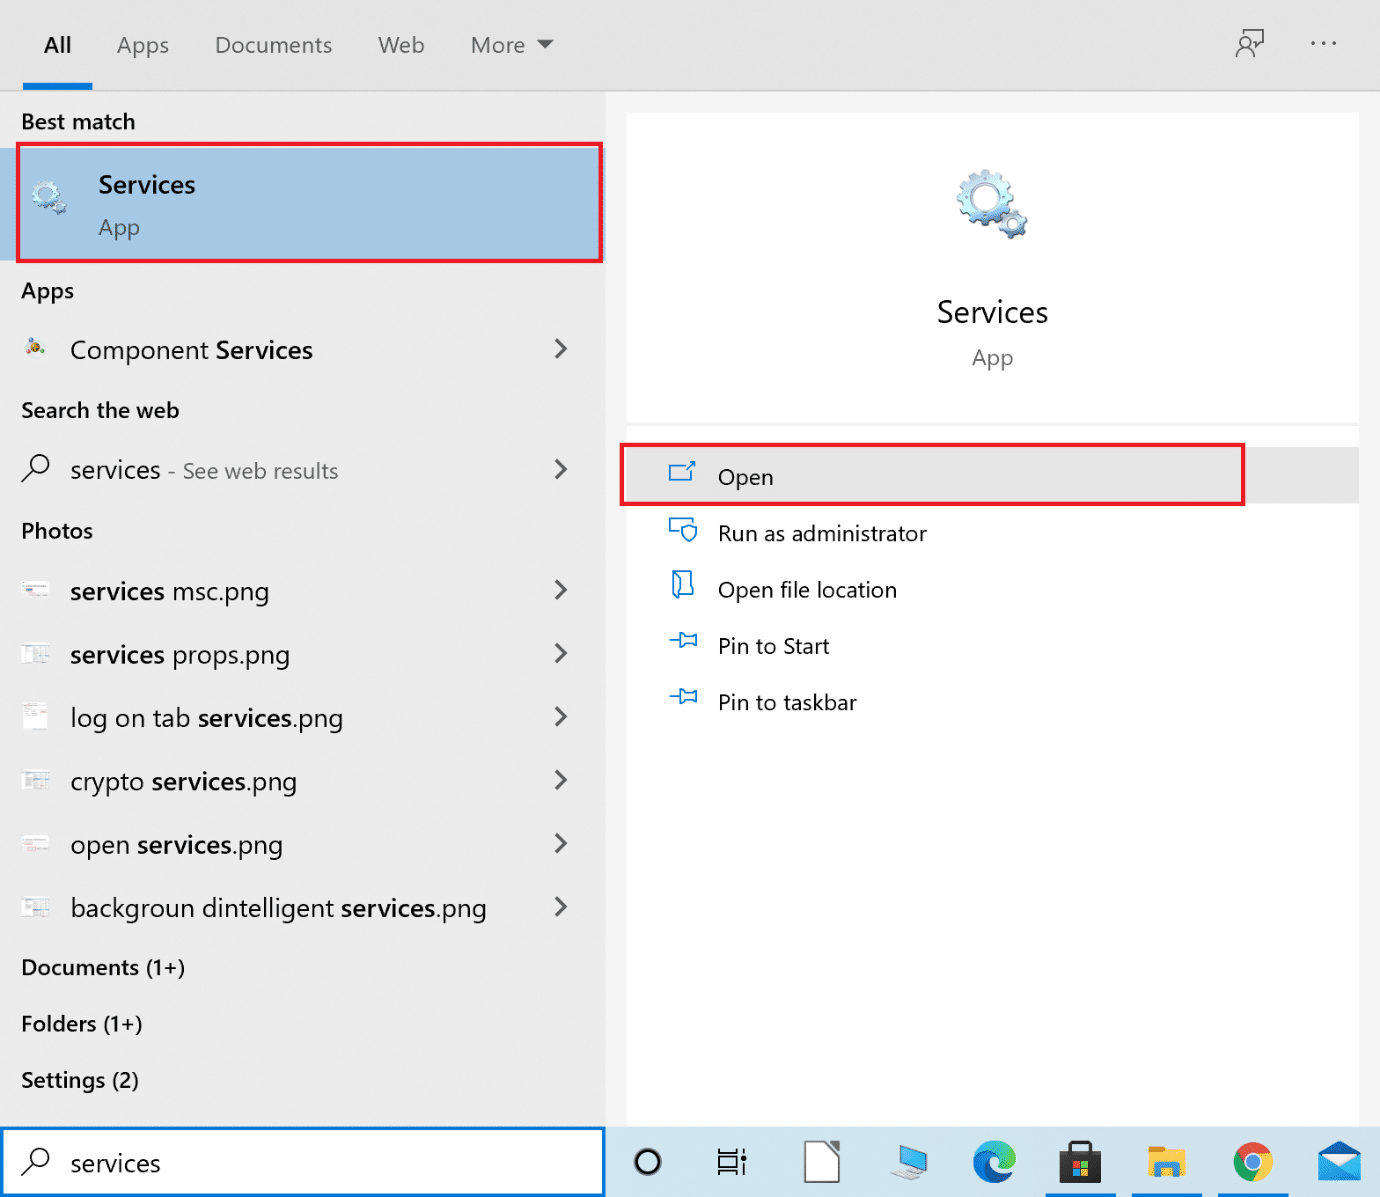Click Open to launch Services
Image resolution: width=1380 pixels, height=1197 pixels.
coord(745,476)
